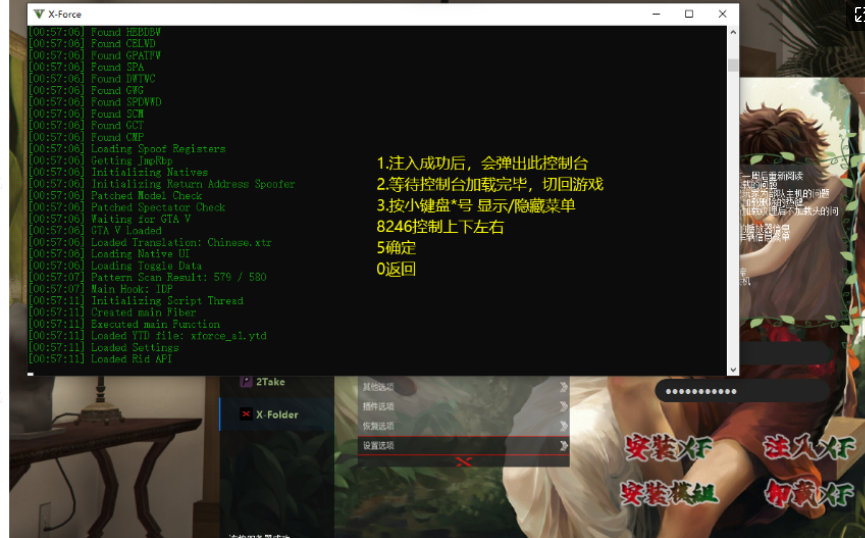Viewport: 865px width, 538px height.
Task: Click 'Loaded Translation: Chinese.xtr' log line
Action: [150, 242]
